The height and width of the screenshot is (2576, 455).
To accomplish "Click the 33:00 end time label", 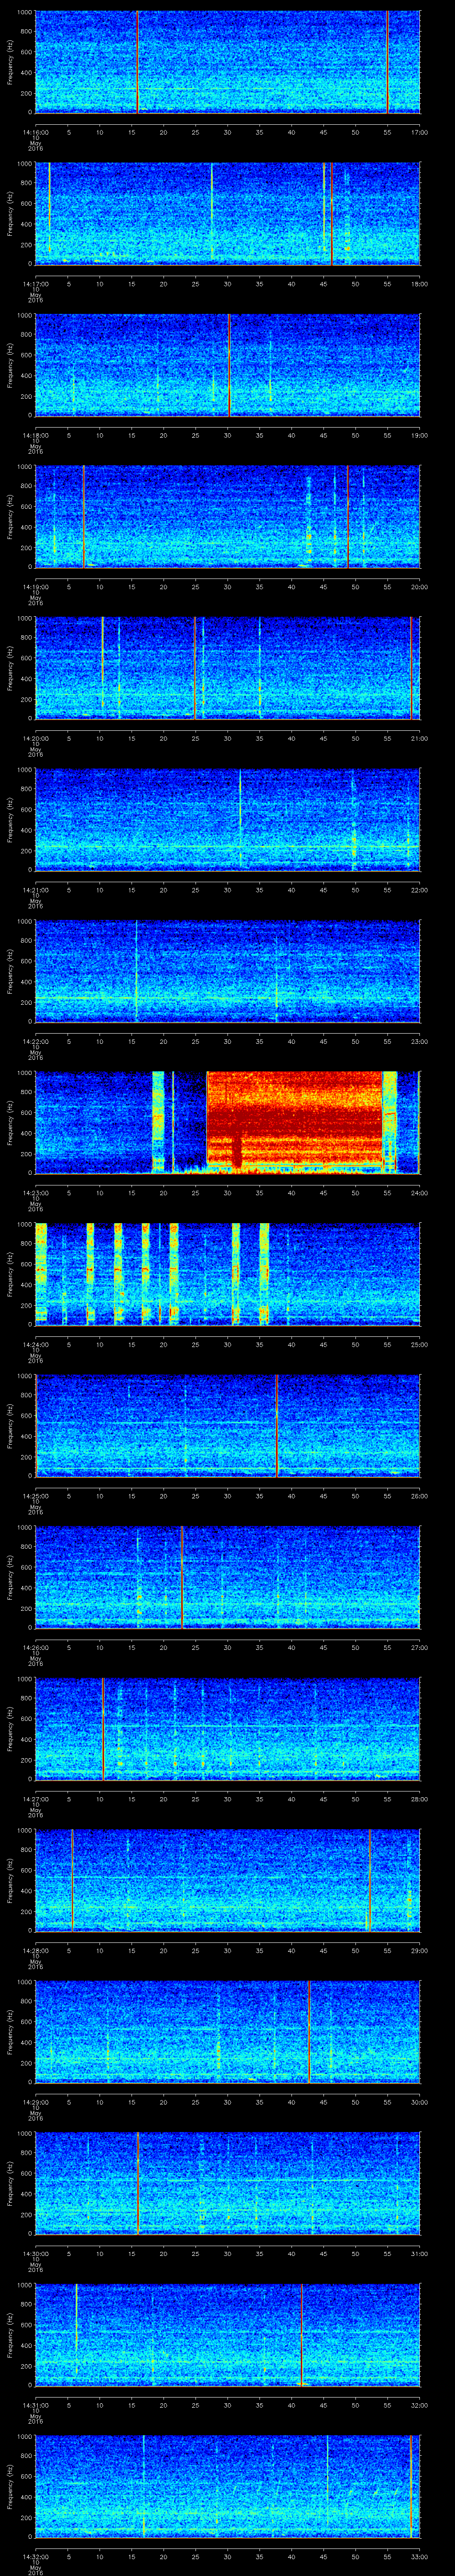I will [419, 2556].
